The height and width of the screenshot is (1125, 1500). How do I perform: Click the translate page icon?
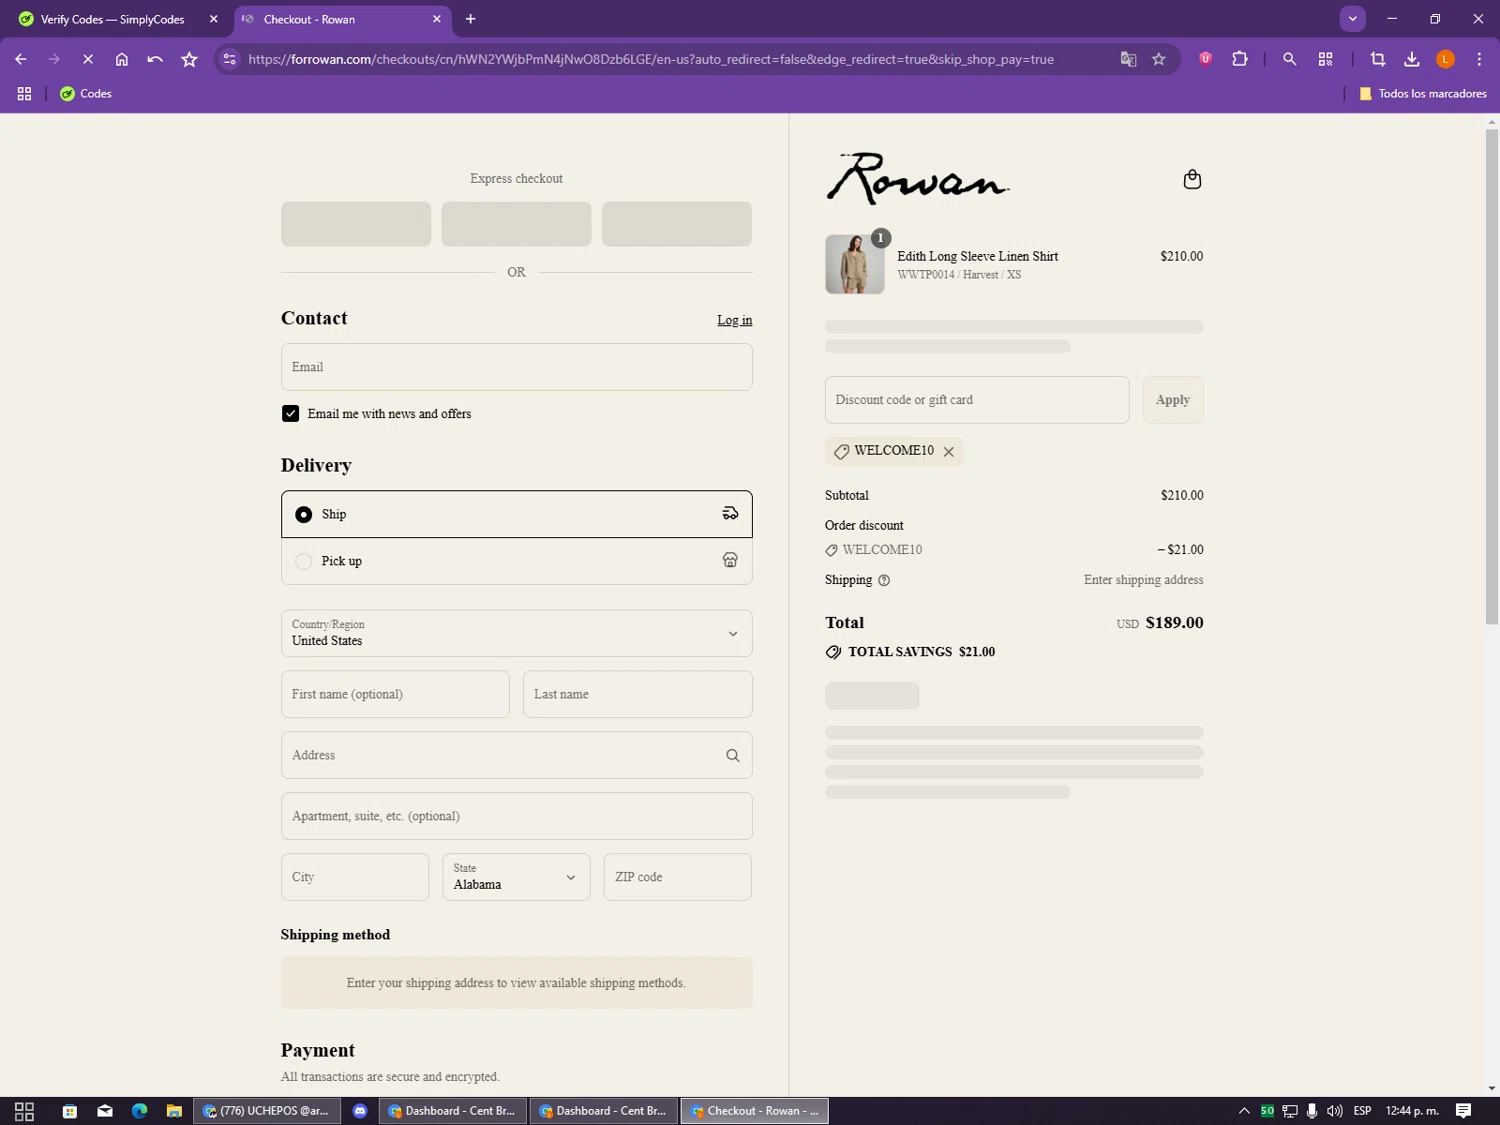point(1128,59)
